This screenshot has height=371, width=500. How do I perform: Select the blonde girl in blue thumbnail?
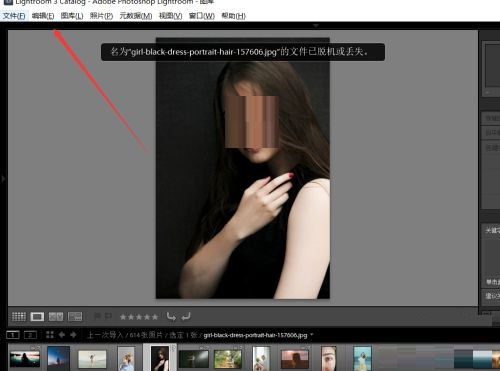pyautogui.click(x=126, y=359)
